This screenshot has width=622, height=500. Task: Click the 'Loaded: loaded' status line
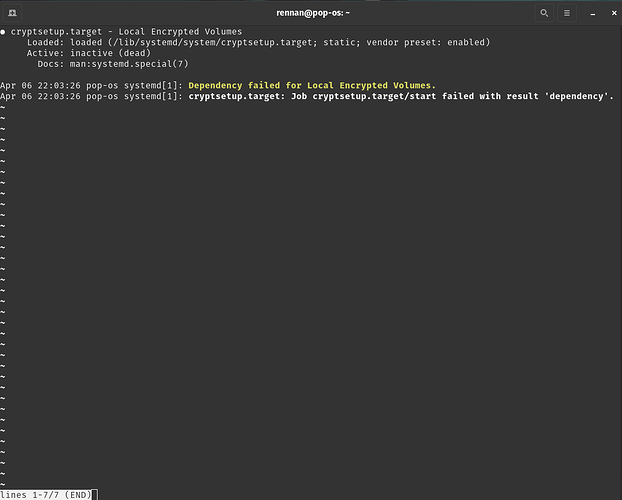(258, 42)
